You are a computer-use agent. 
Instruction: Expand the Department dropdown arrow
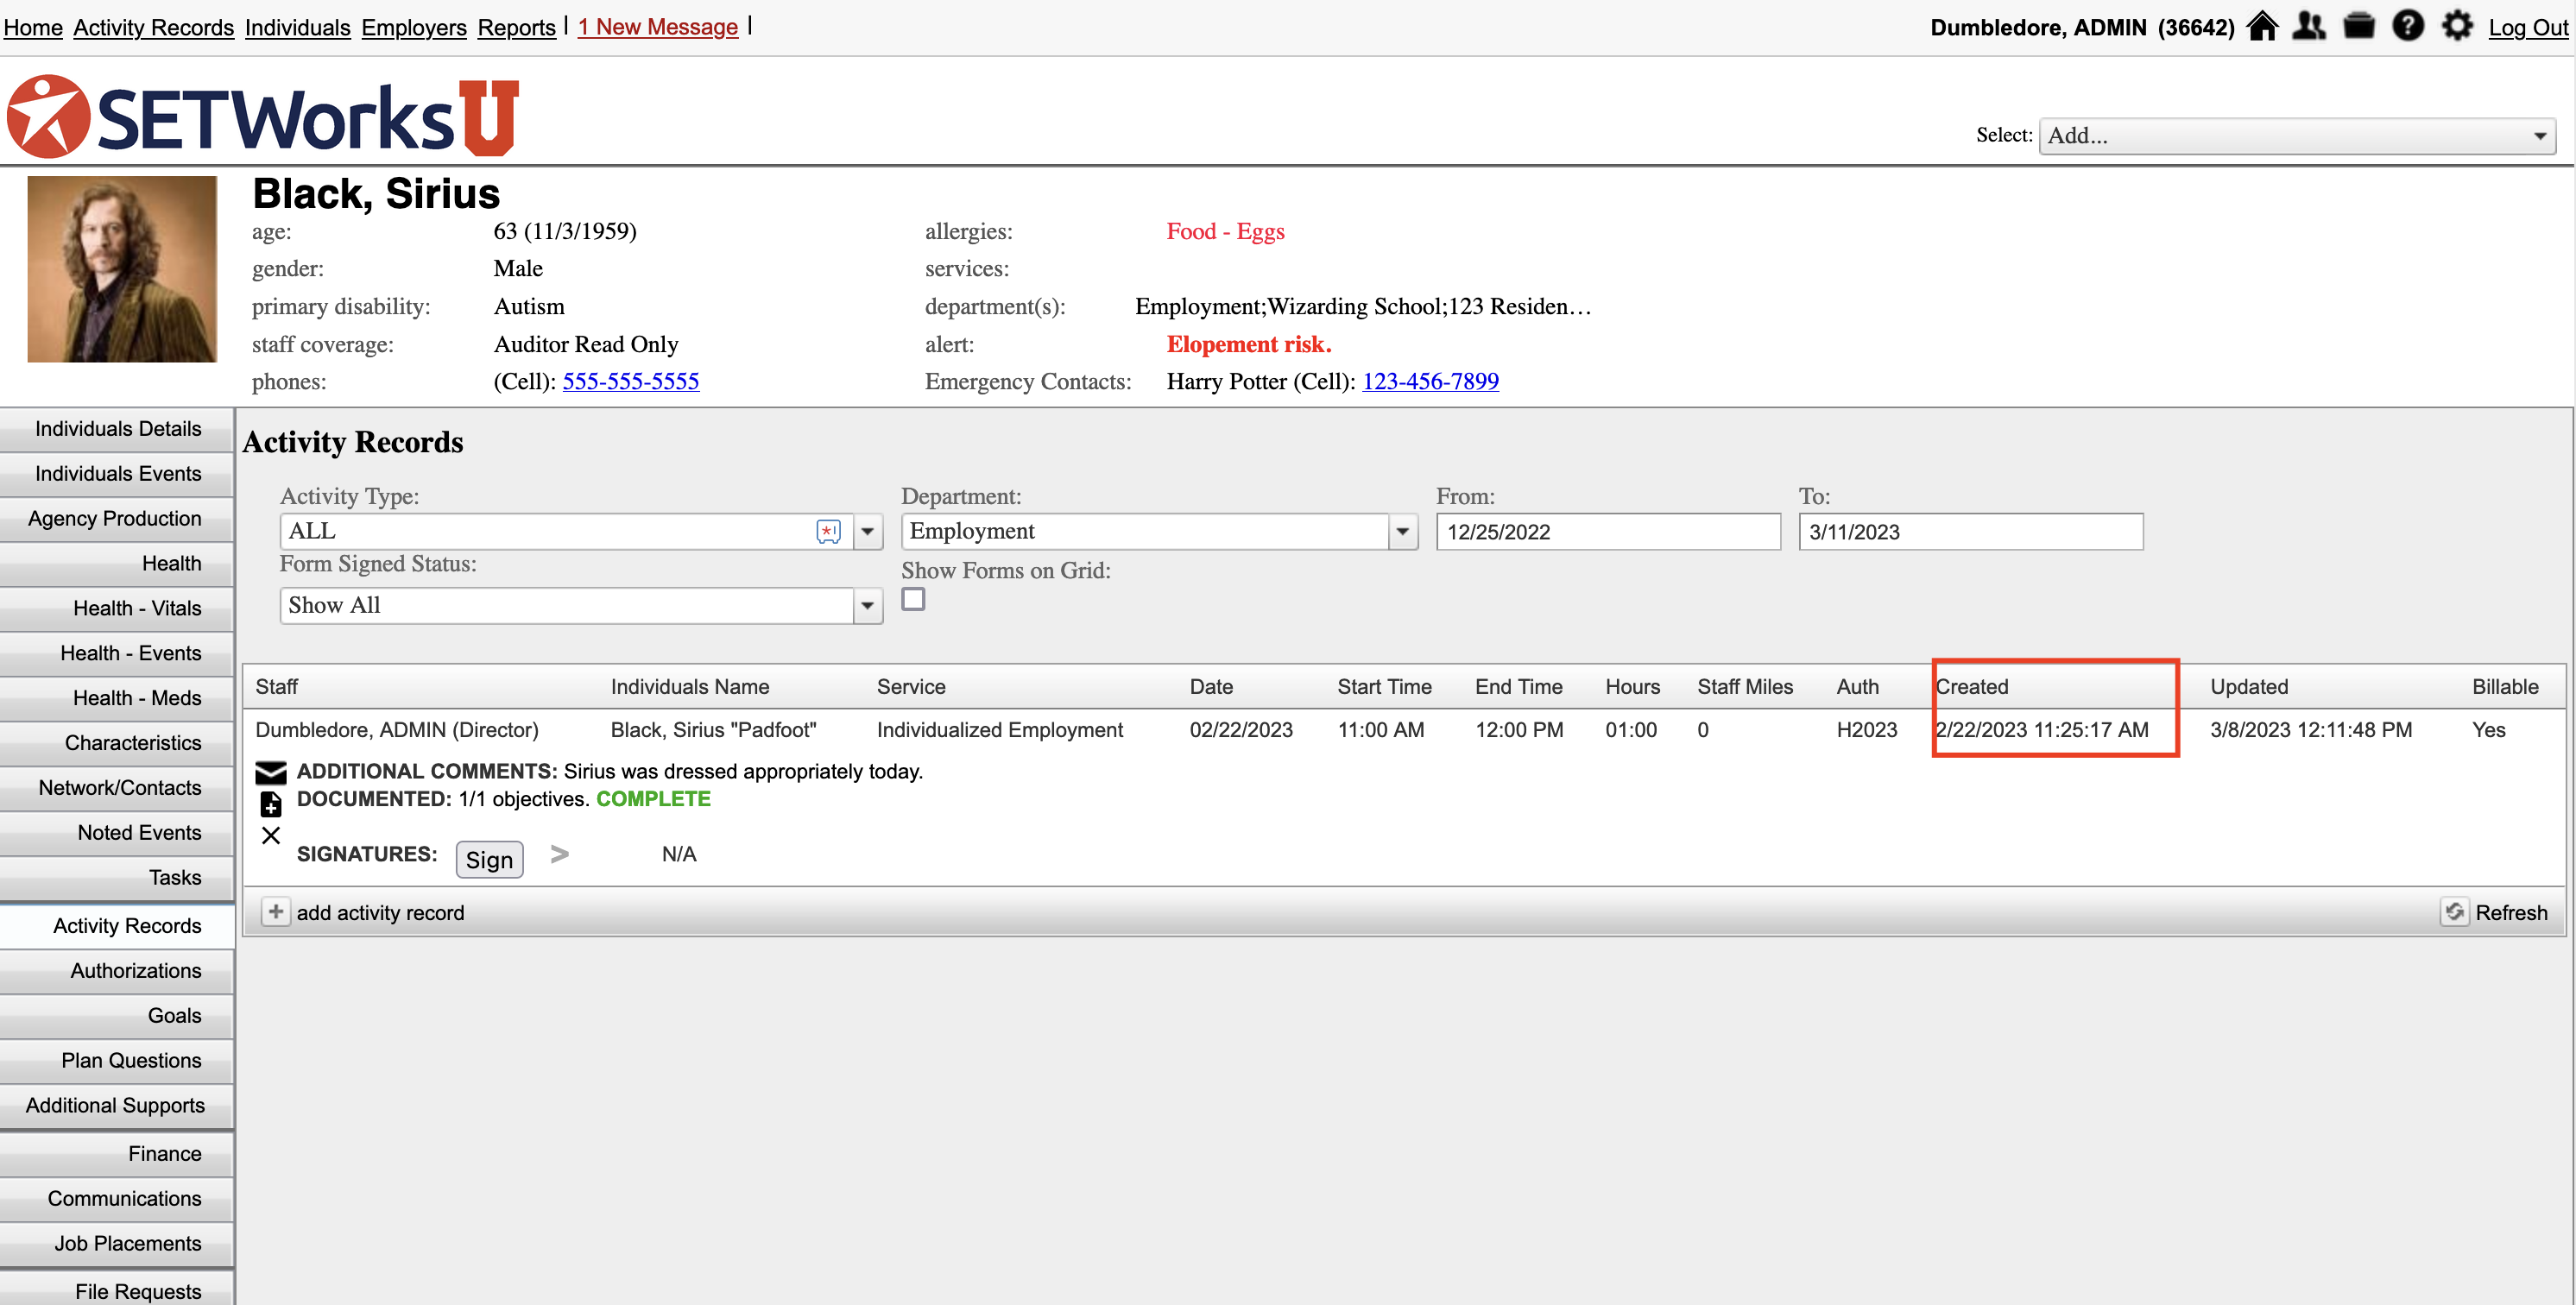[1403, 532]
